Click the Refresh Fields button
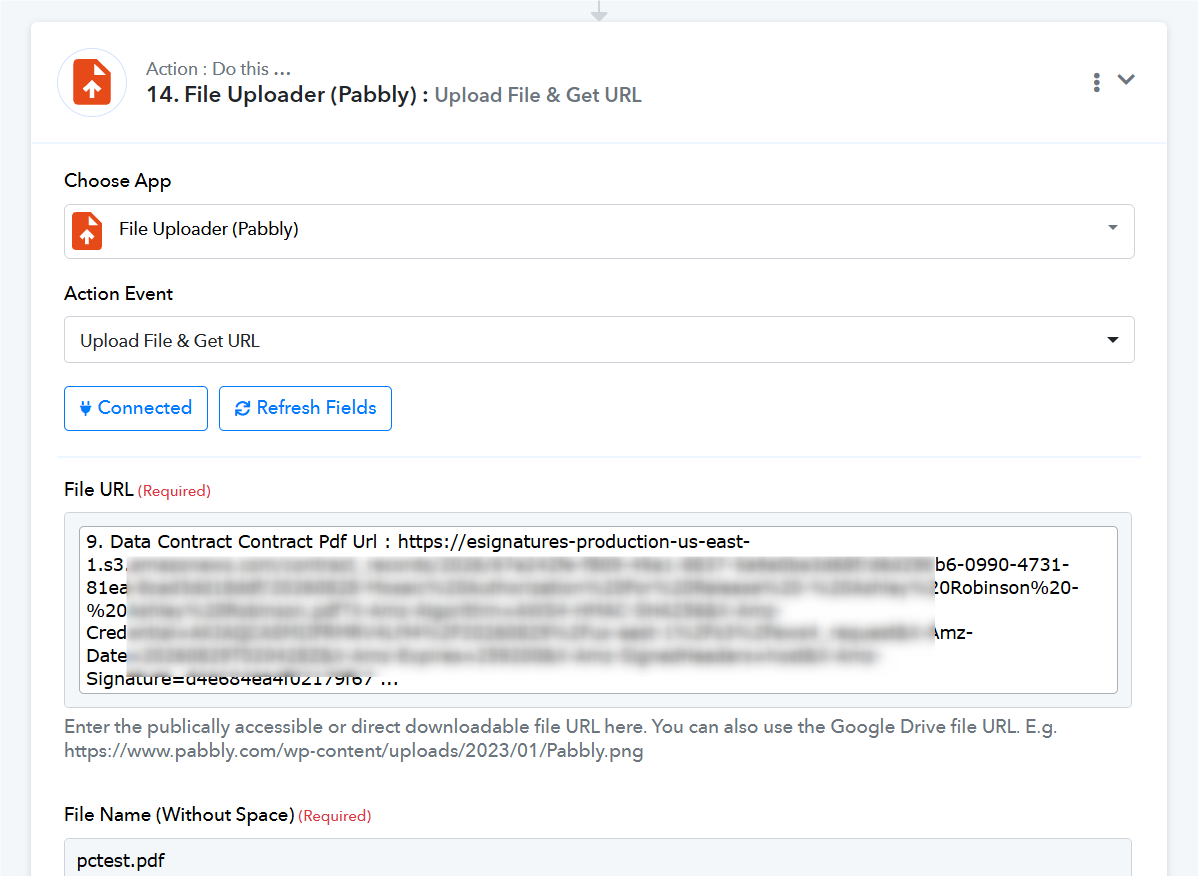This screenshot has width=1198, height=876. pos(305,409)
